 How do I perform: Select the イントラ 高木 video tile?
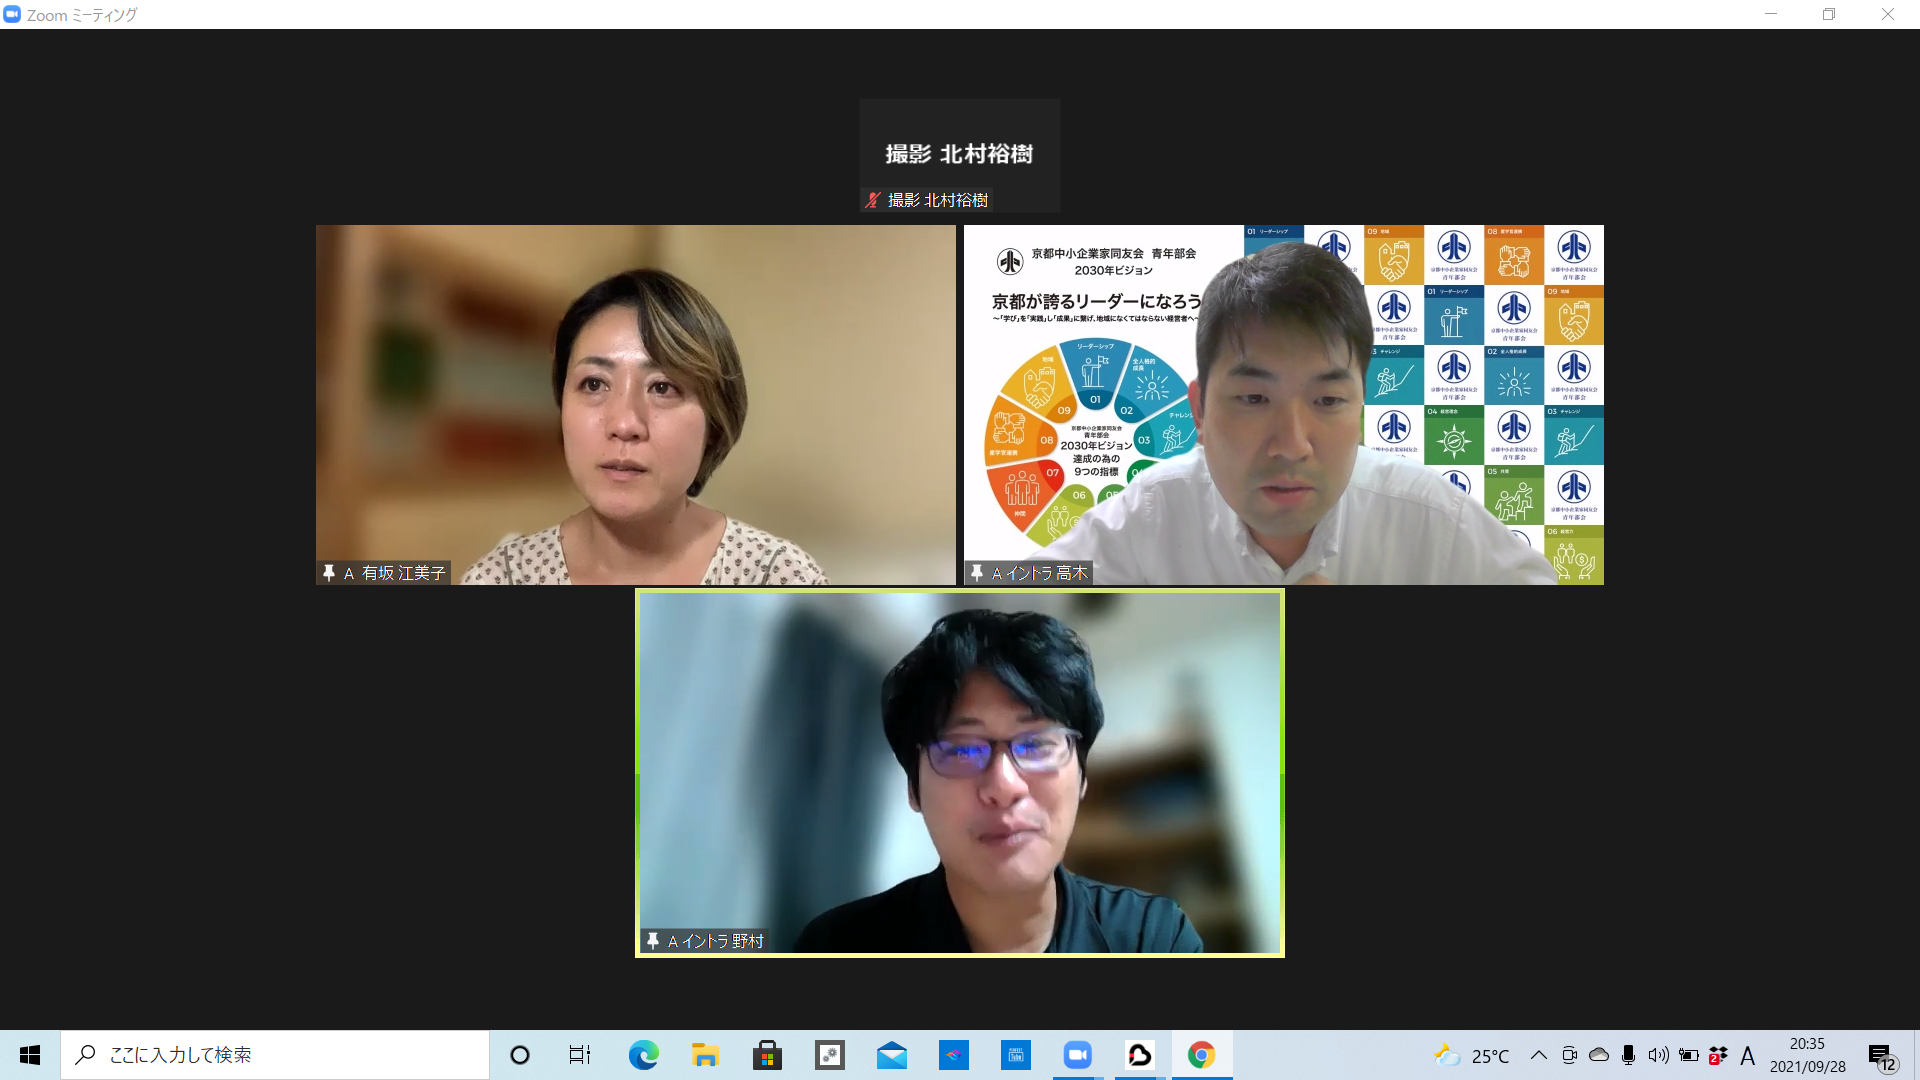pos(1284,405)
